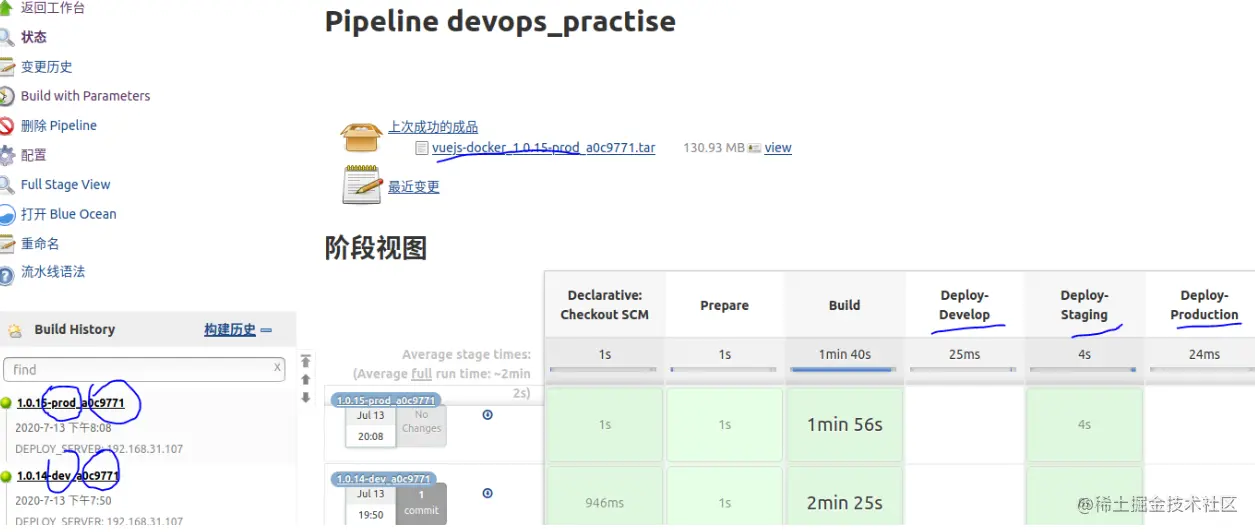1255x532 pixels.
Task: Click the Blue Ocean icon
Action: [x=6, y=214]
